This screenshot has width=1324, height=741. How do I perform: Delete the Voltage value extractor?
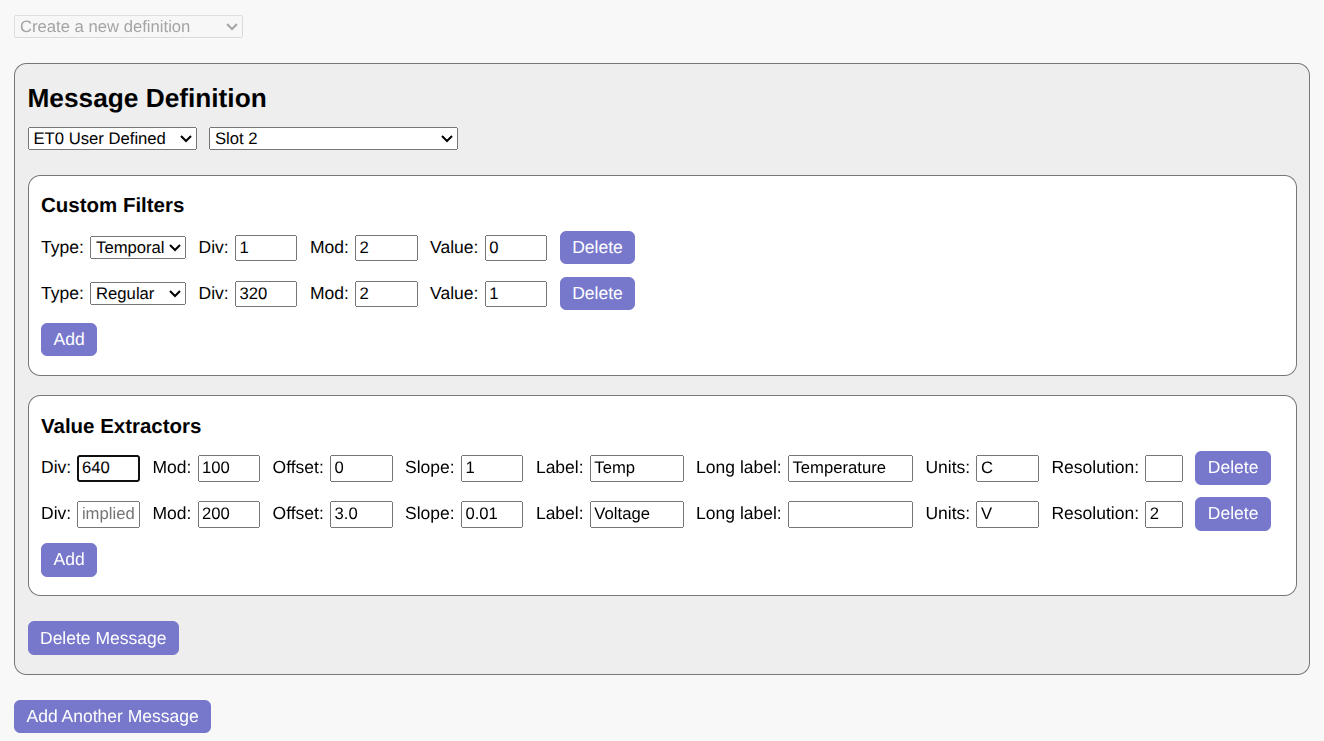pos(1232,513)
